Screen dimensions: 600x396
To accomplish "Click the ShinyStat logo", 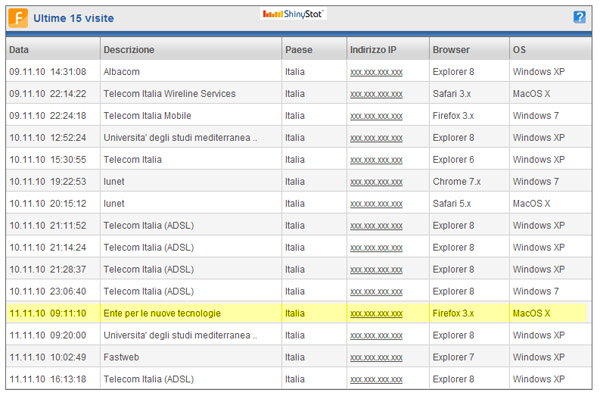I will point(293,14).
